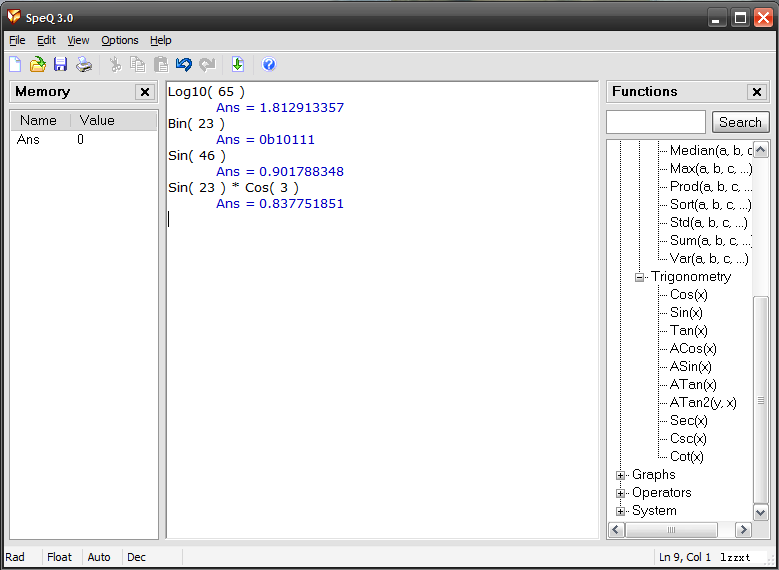Select the Ans row in Memory table
This screenshot has height=570, width=779.
[x=84, y=140]
